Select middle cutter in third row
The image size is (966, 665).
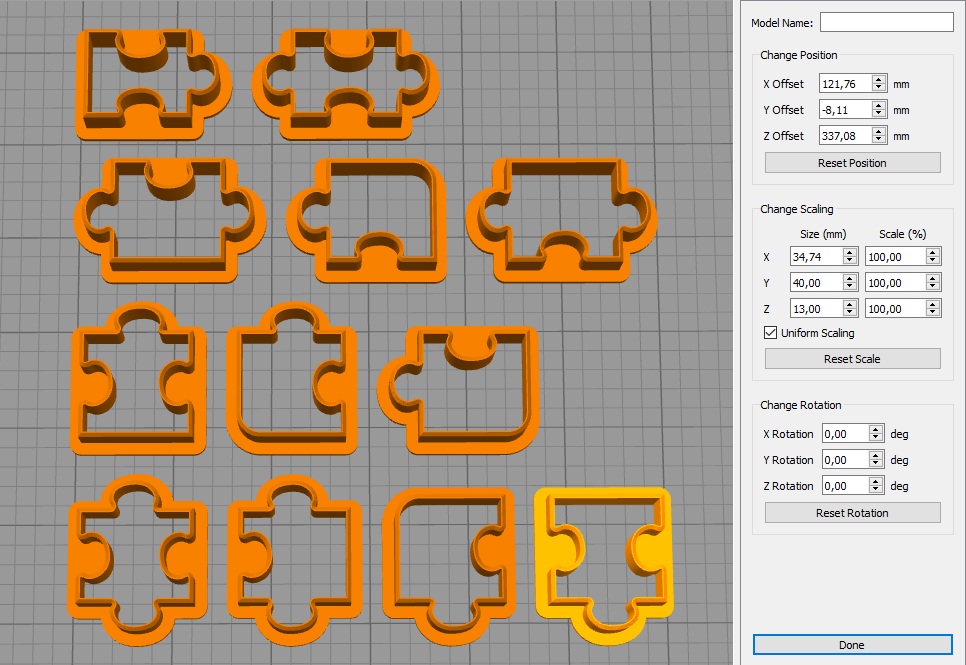click(x=292, y=378)
